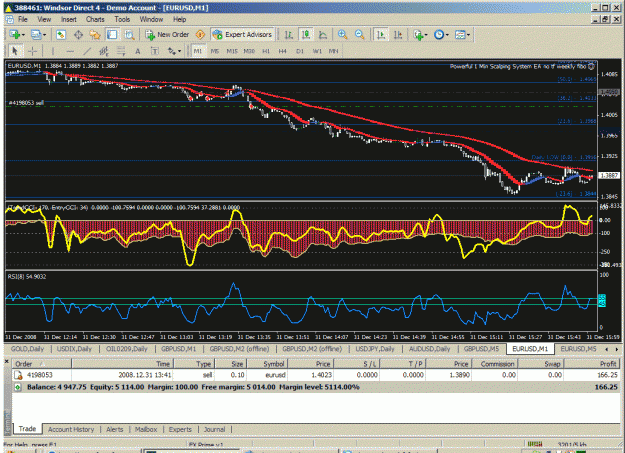Select the Text tool A
625x453 pixels.
click(x=138, y=51)
